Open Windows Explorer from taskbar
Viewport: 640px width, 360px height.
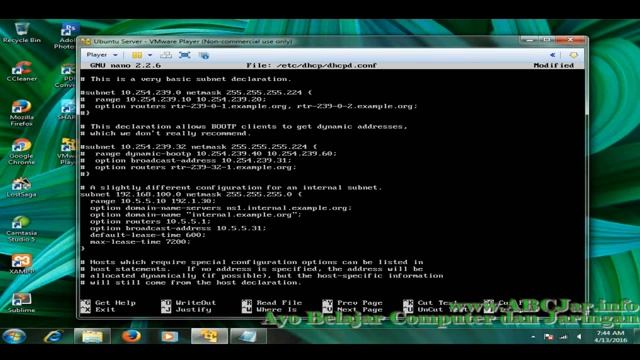[x=92, y=337]
